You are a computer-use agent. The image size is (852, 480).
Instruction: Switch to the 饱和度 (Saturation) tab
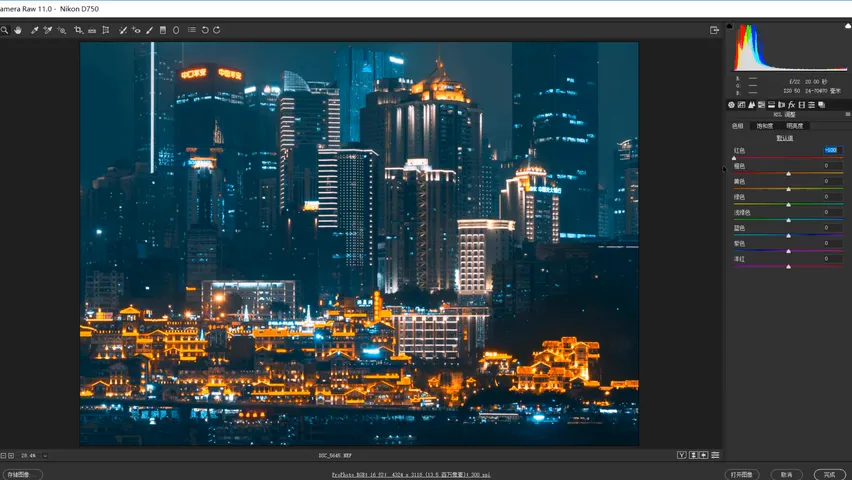(x=765, y=126)
